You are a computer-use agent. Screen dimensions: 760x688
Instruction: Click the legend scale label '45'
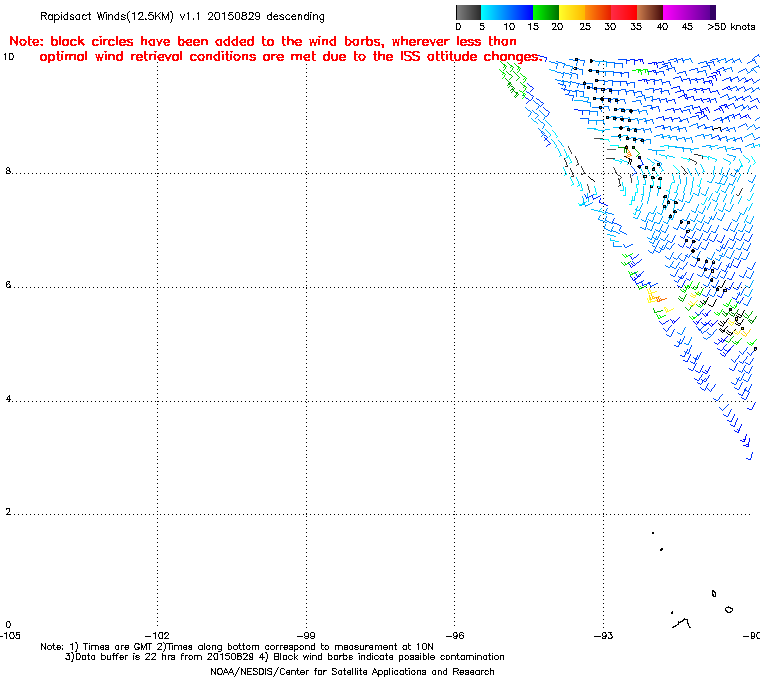click(687, 27)
